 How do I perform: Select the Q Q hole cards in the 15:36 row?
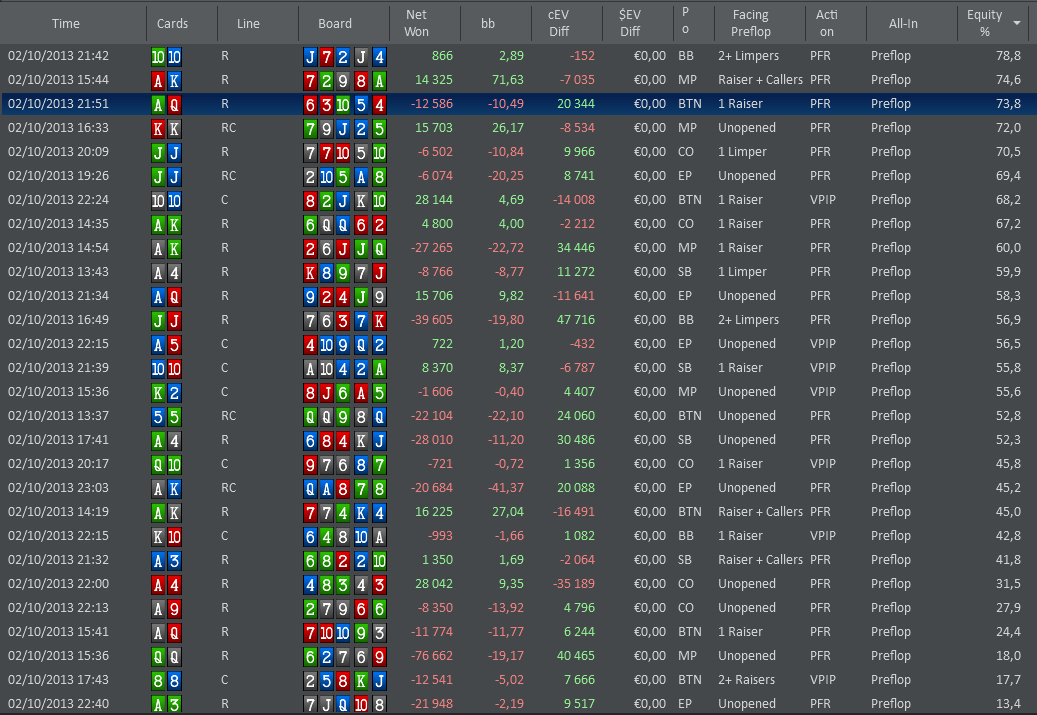[166, 656]
